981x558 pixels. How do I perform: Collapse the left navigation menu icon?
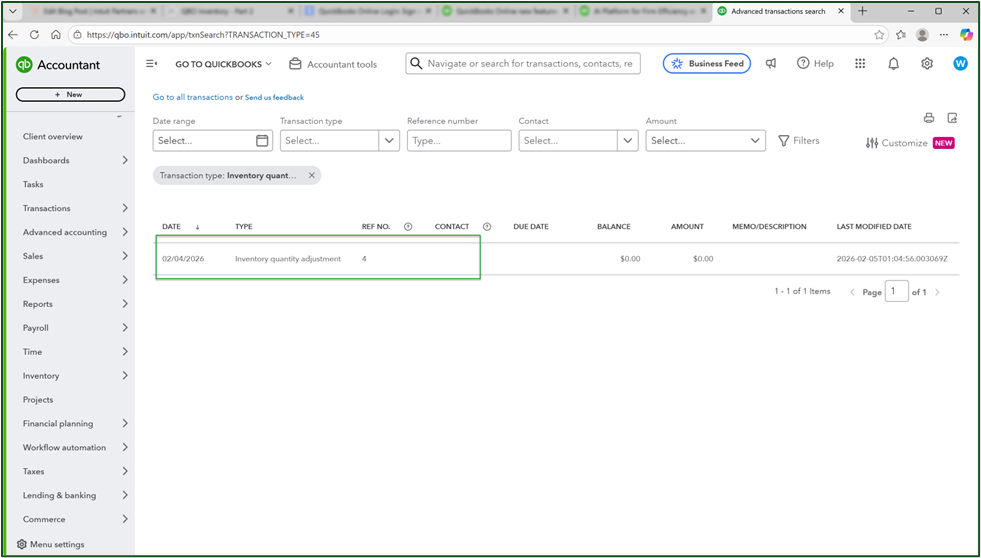tap(152, 64)
